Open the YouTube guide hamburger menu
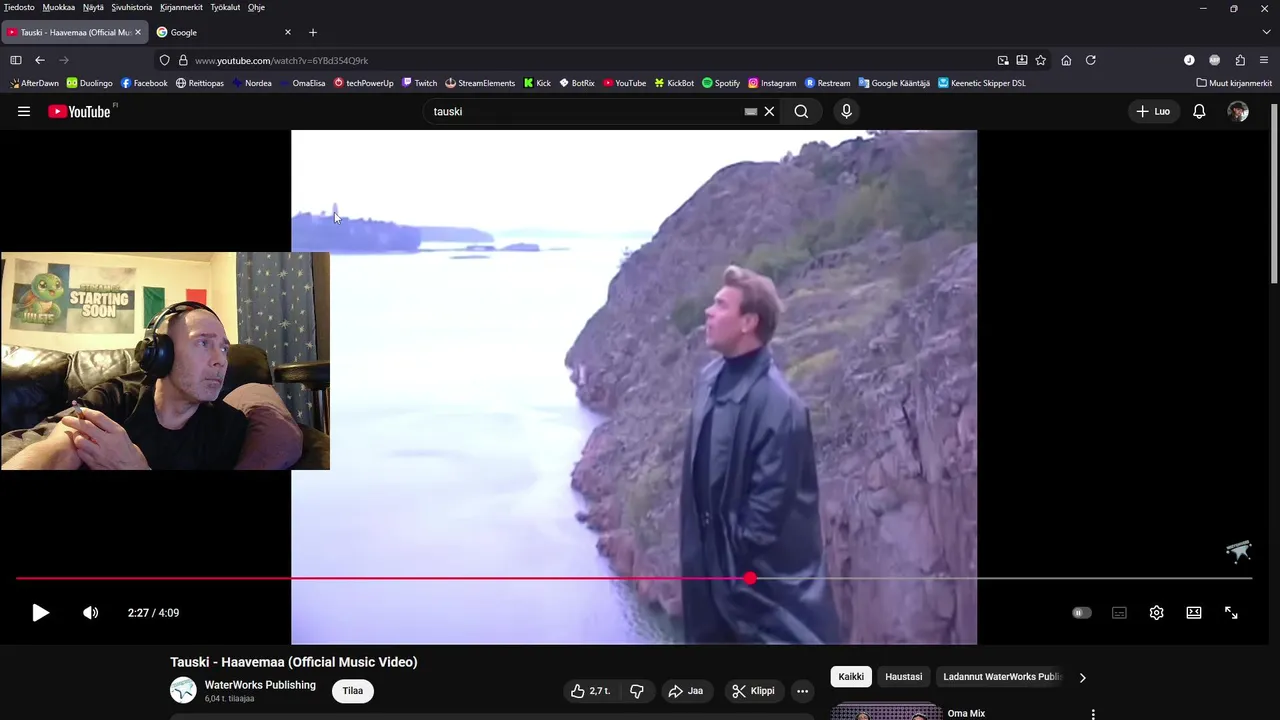This screenshot has width=1280, height=720. 24,112
